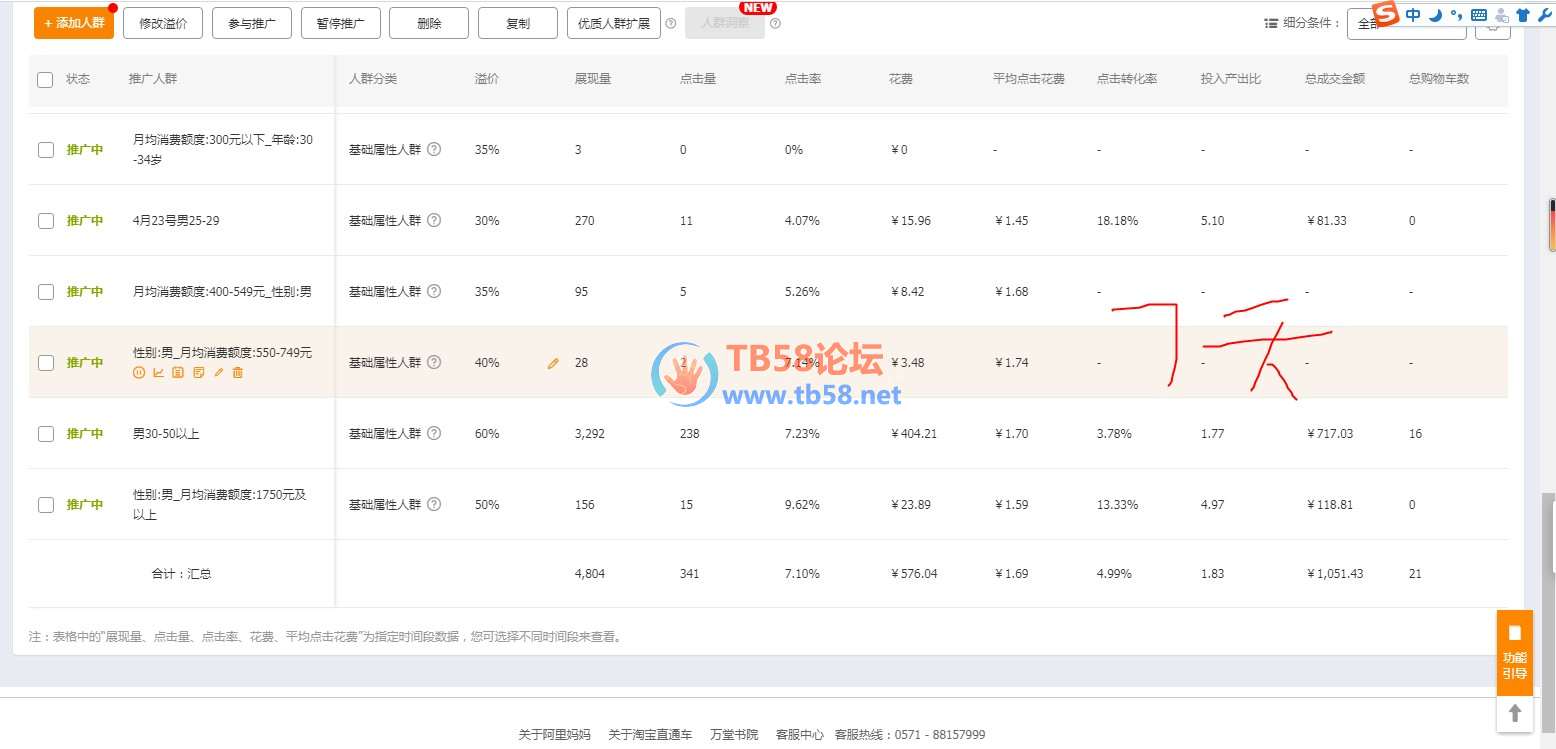The width and height of the screenshot is (1556, 749).
Task: Click help icon beside 优质人群扩展 button
Action: [x=671, y=23]
